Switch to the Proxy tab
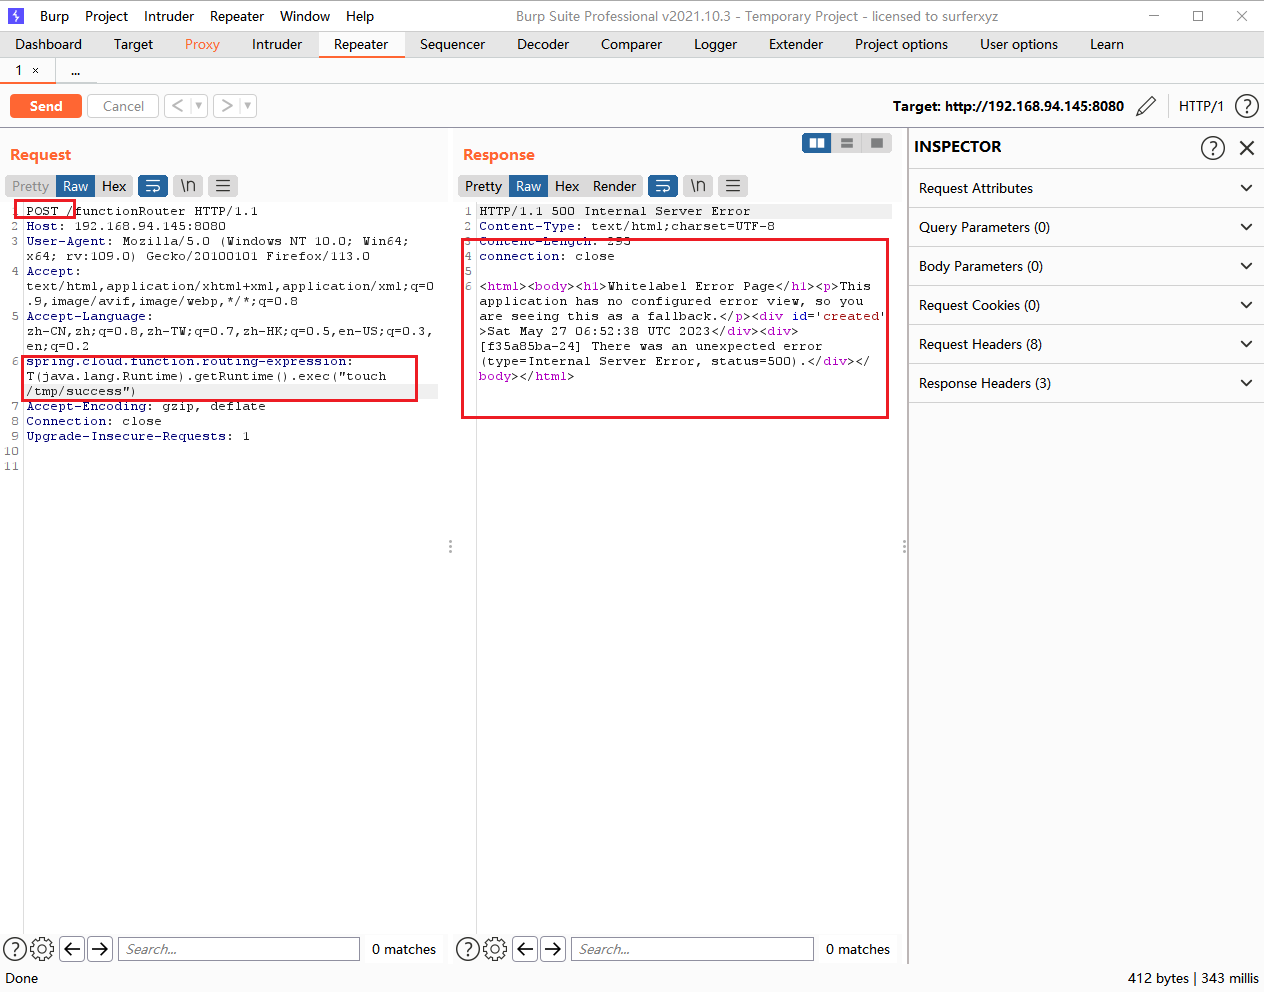The image size is (1264, 992). 202,44
